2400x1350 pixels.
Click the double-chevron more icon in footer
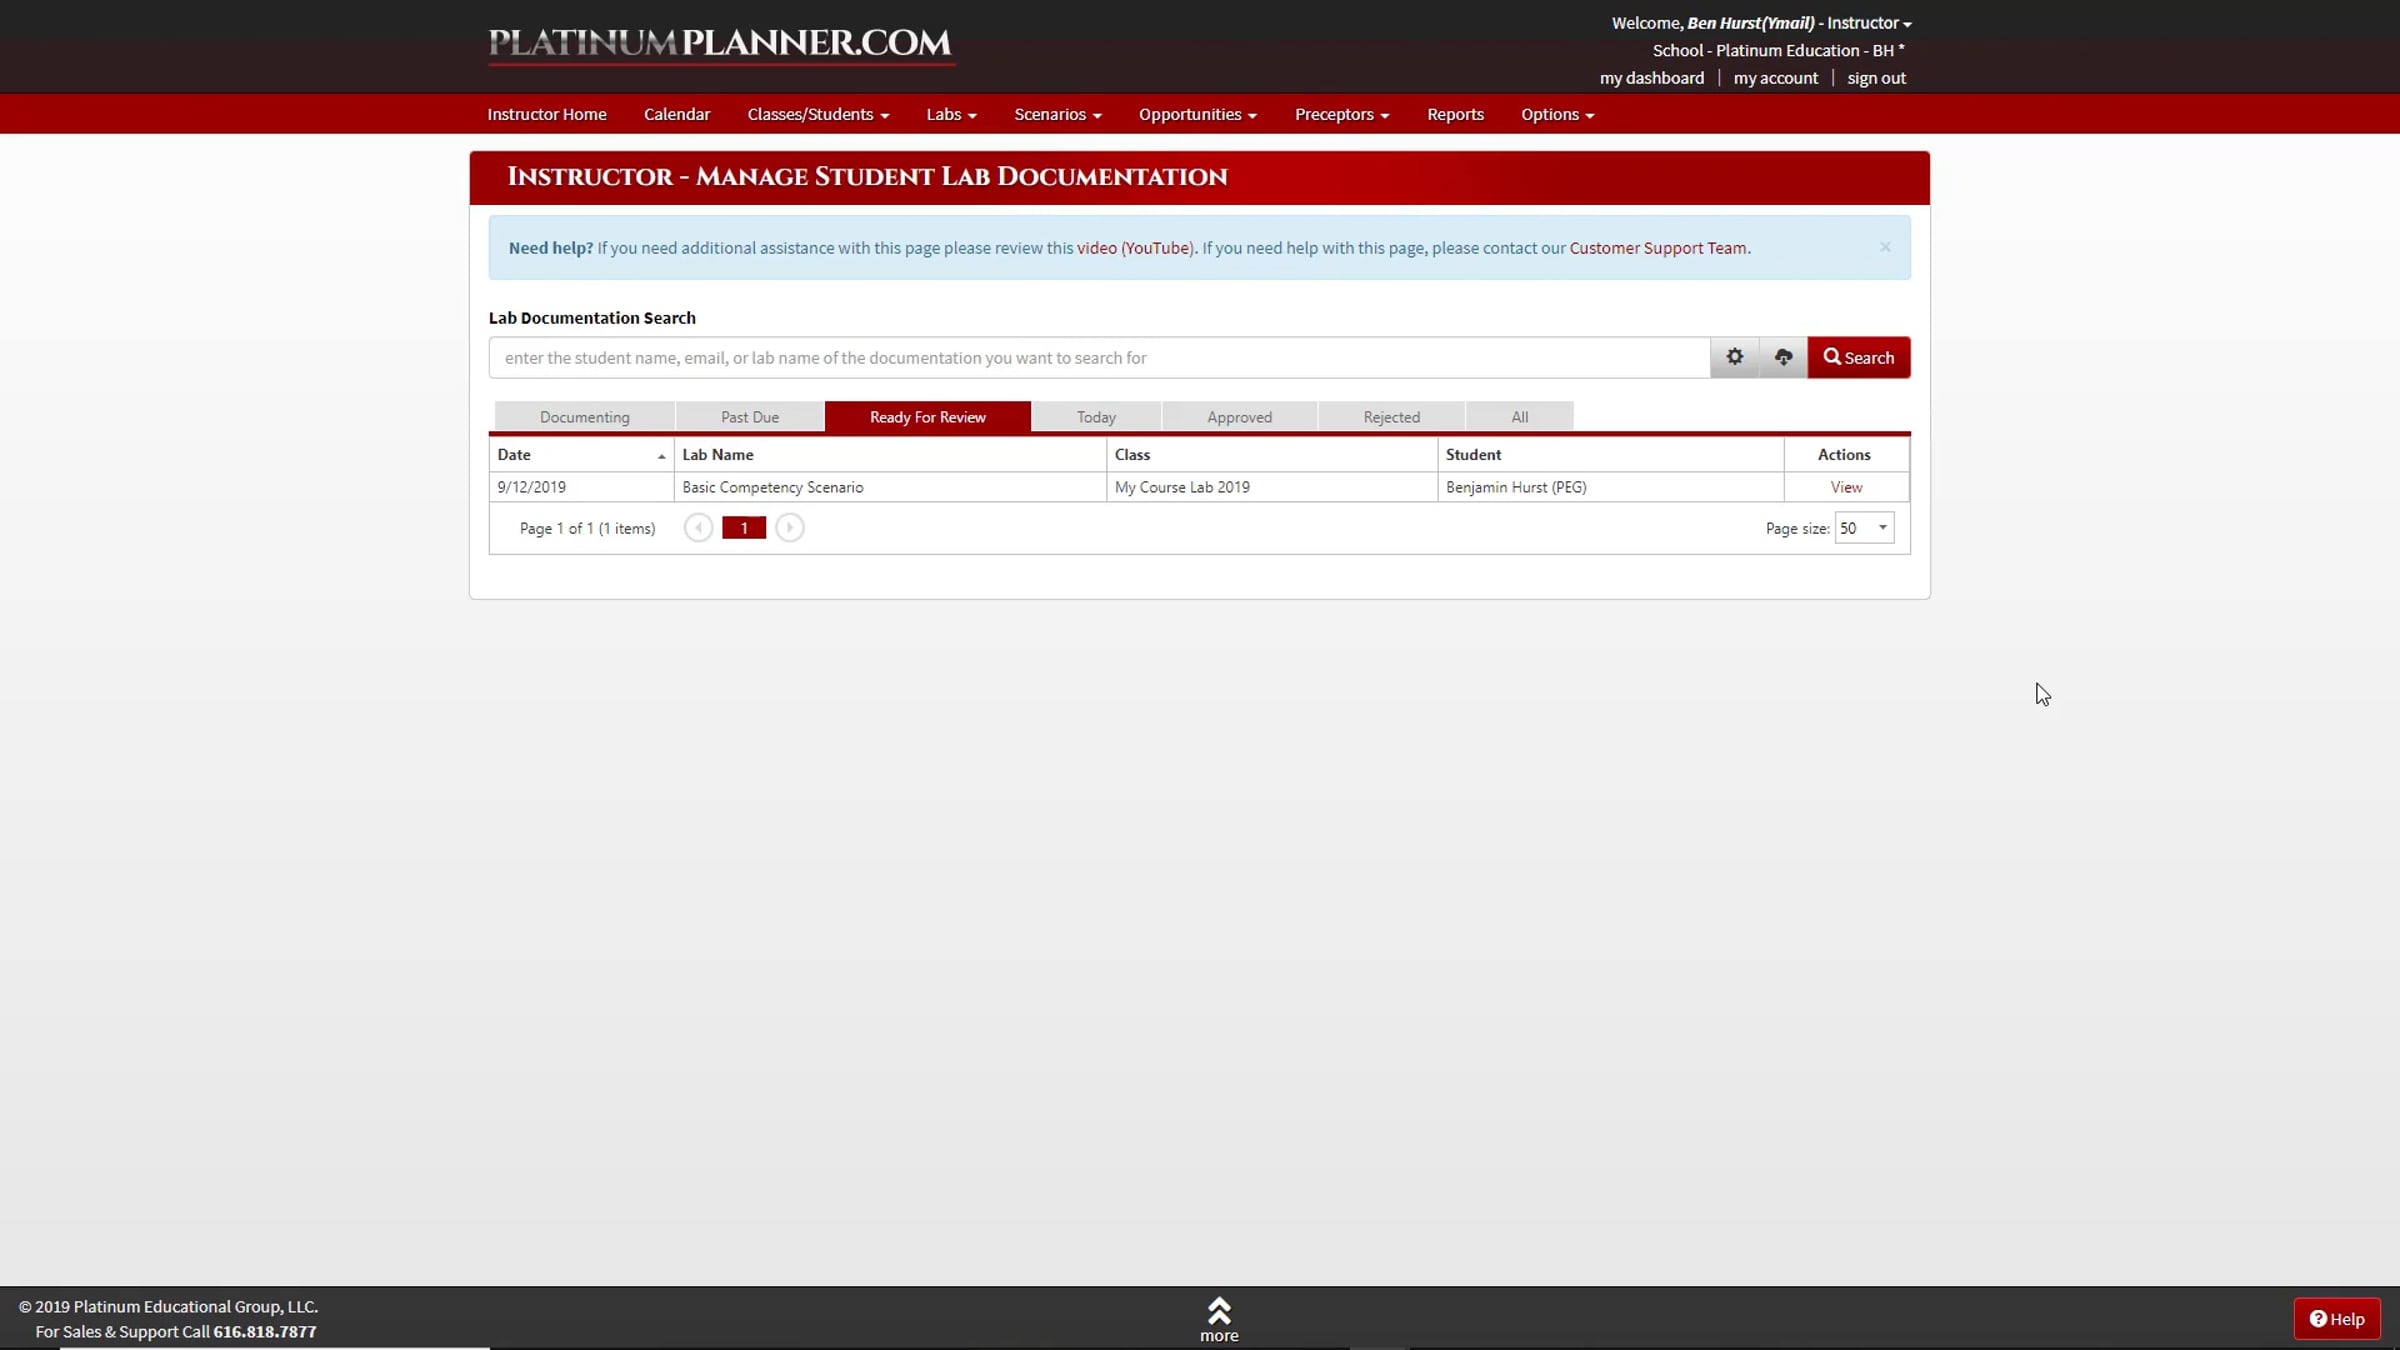tap(1218, 1311)
